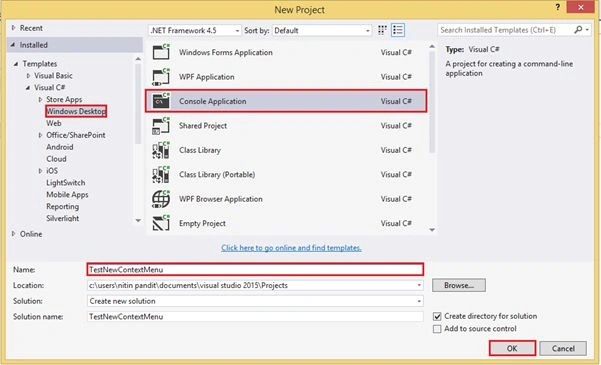This screenshot has width=601, height=365.
Task: Click the WPF Browser Application globe icon
Action: tap(161, 199)
